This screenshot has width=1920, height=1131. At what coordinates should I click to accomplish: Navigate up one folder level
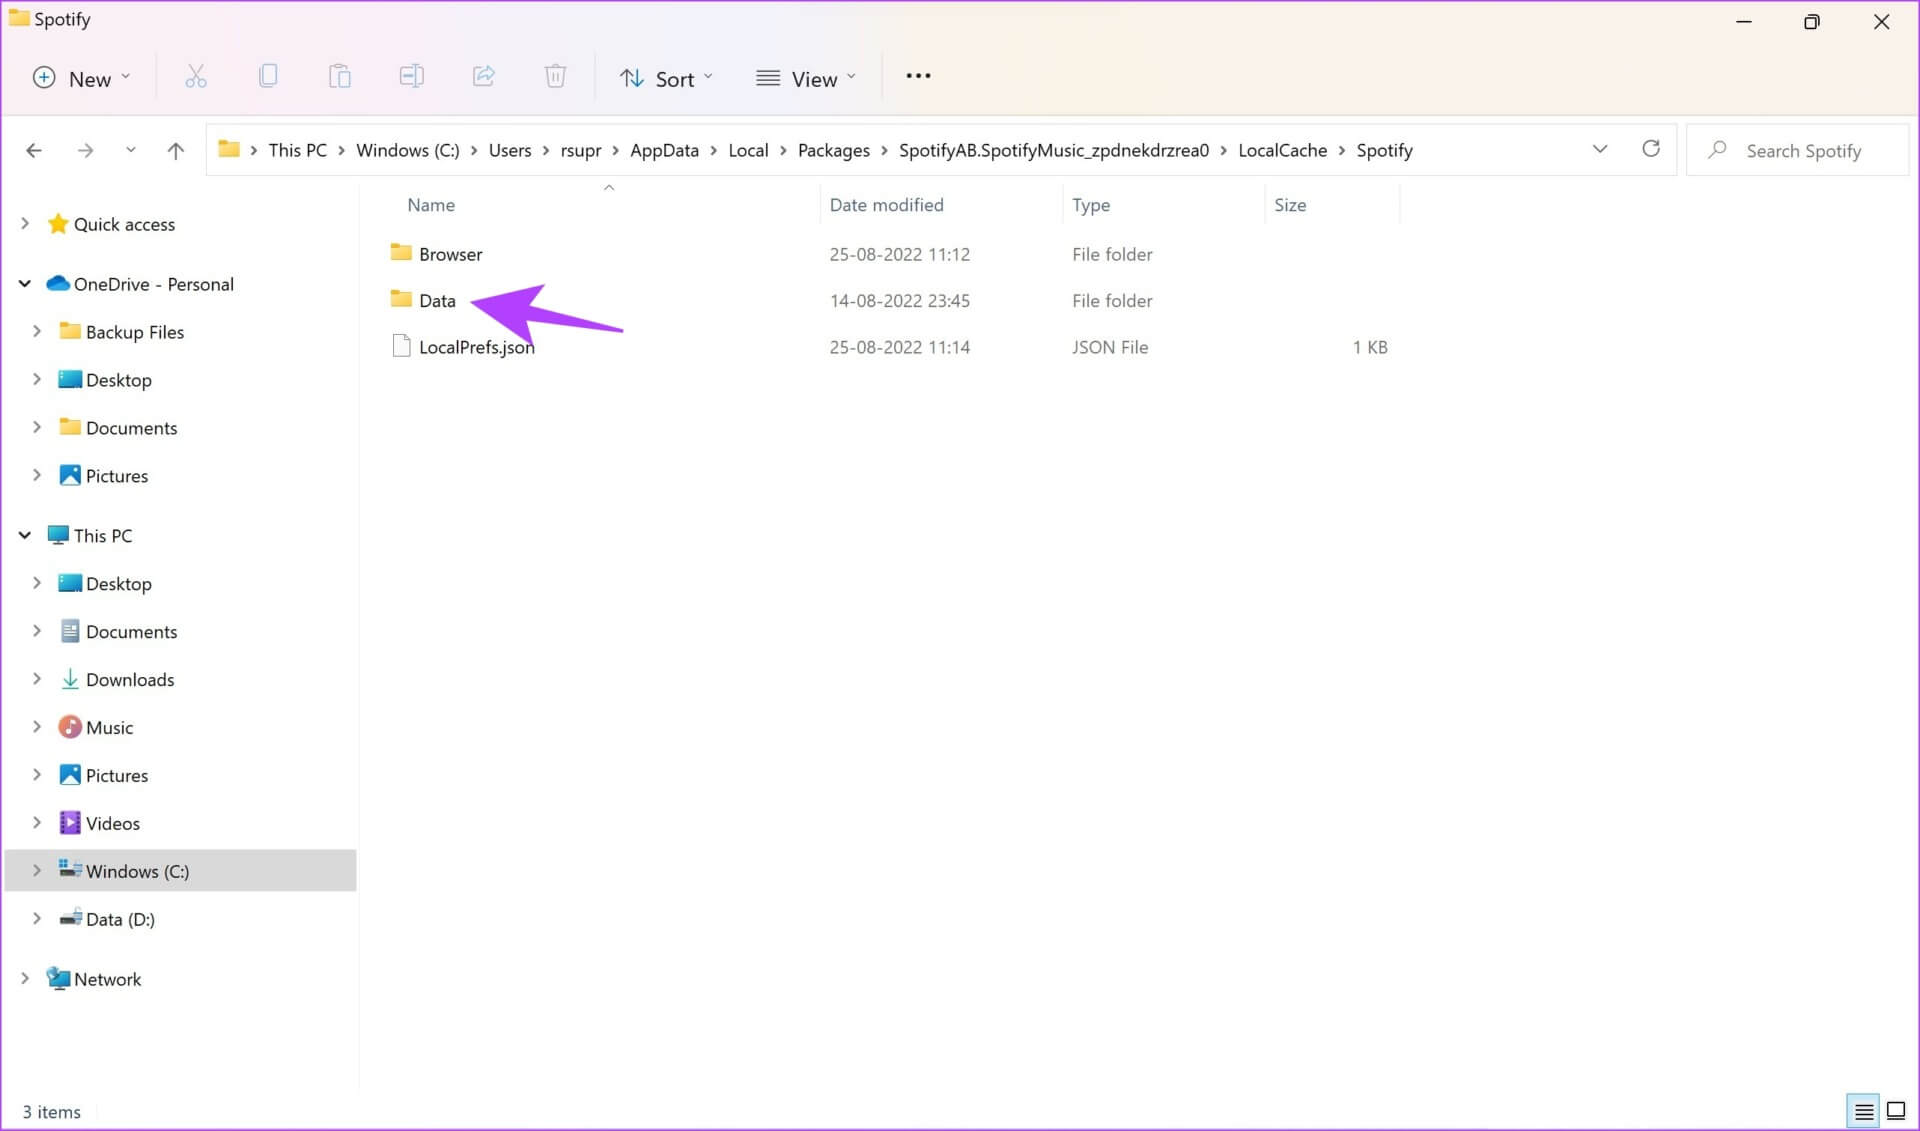(x=176, y=149)
